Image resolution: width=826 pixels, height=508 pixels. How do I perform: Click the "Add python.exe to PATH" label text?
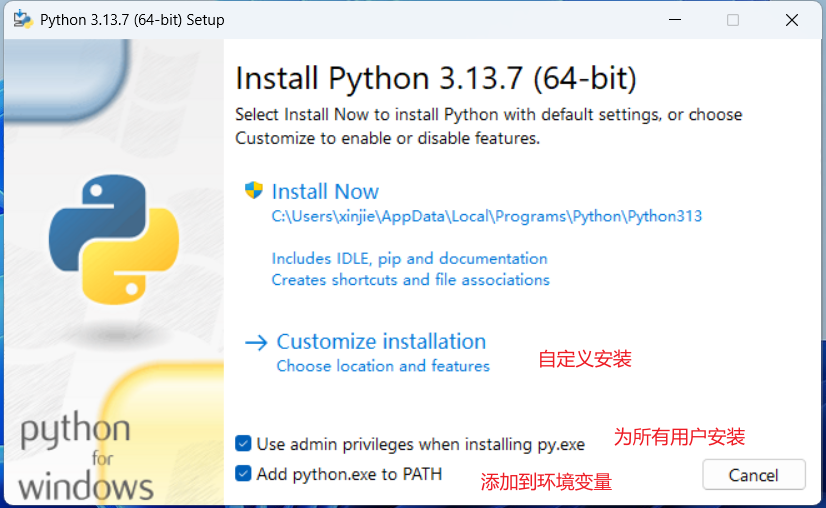pyautogui.click(x=349, y=474)
